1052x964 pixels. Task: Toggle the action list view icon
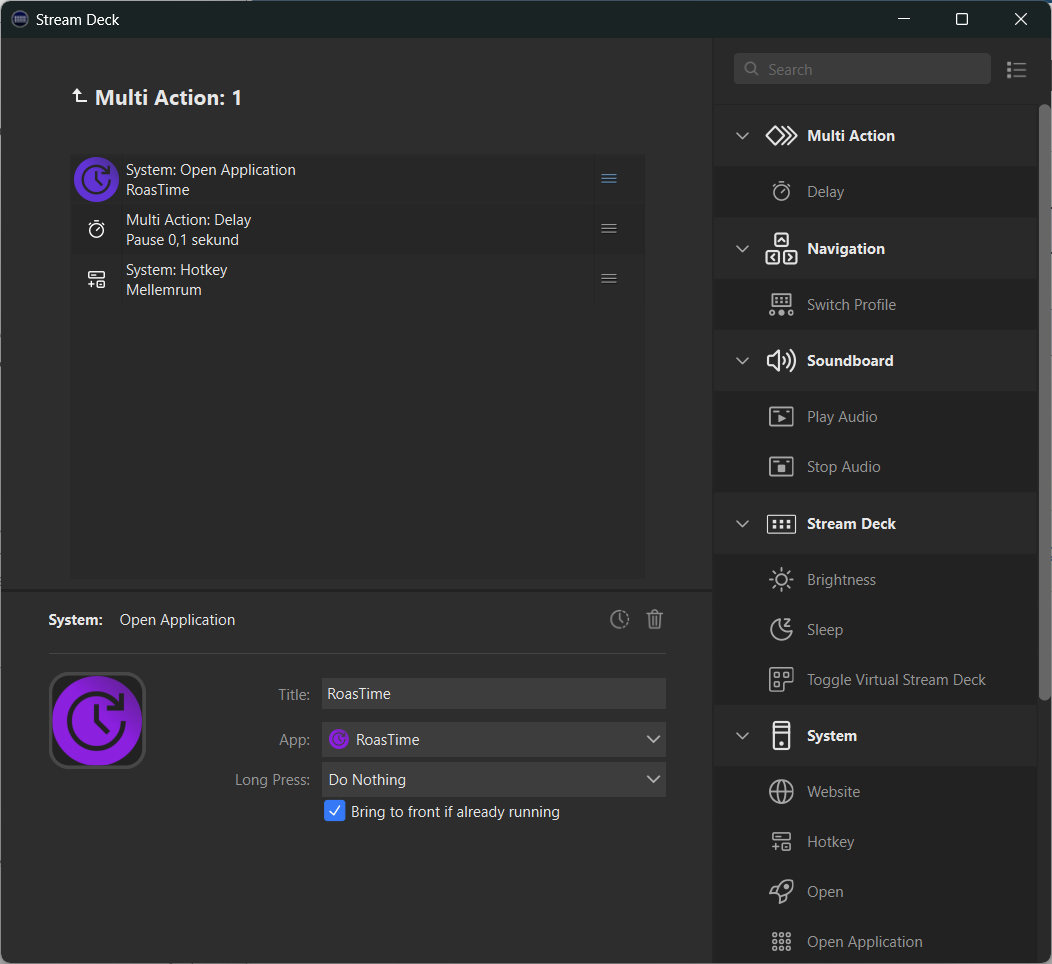point(1016,70)
